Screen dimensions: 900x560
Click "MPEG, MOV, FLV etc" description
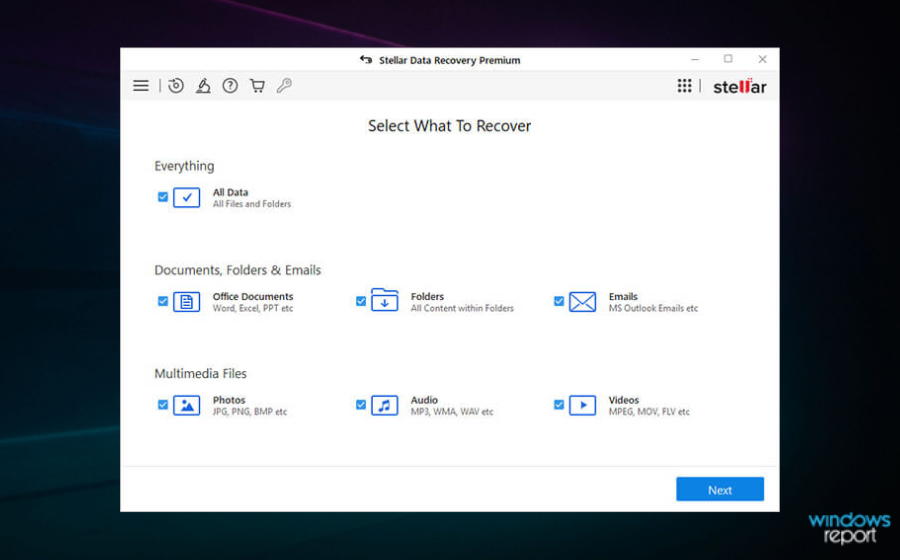coord(649,411)
